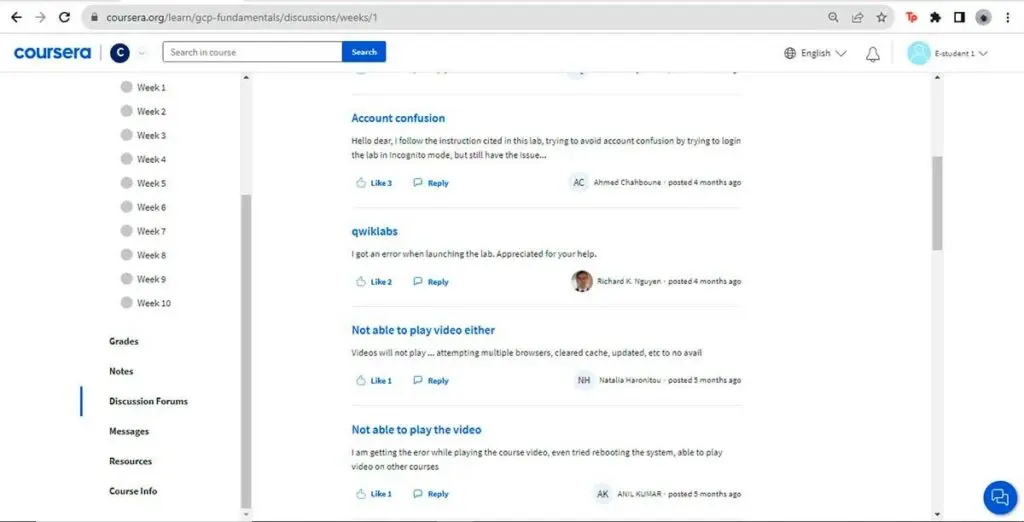Screen dimensions: 1024x522
Task: Open Discussion Forums in the sidebar
Action: pos(148,401)
